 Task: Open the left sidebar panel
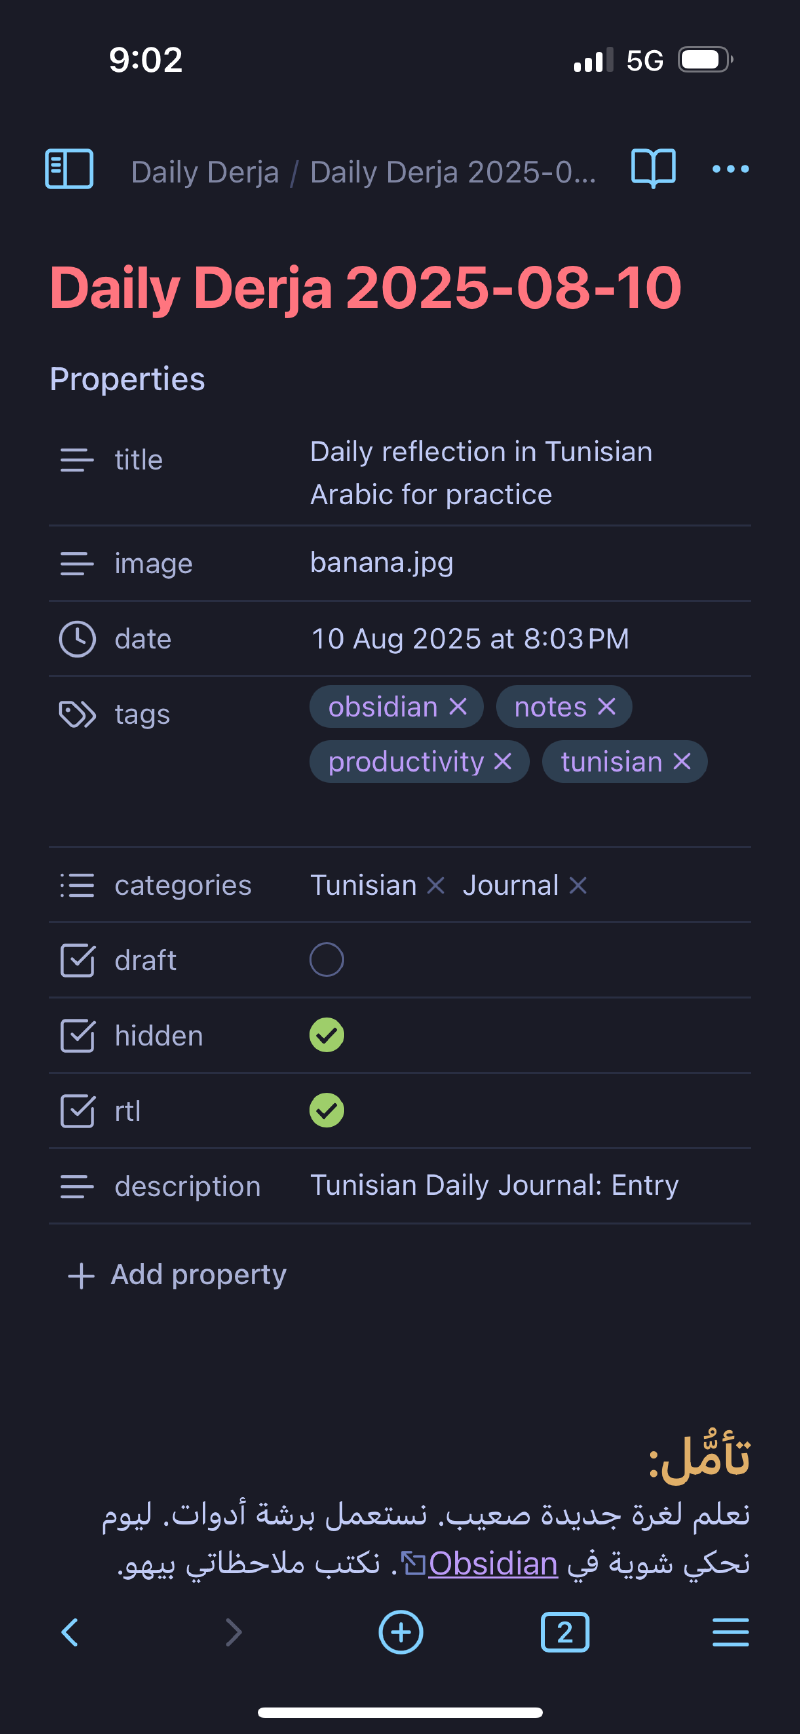(69, 169)
